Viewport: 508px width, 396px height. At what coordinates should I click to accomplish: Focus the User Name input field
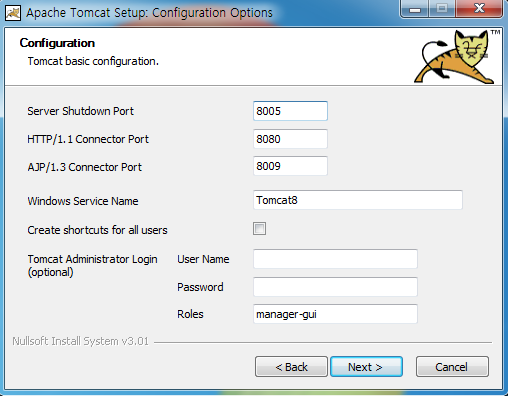click(x=335, y=259)
